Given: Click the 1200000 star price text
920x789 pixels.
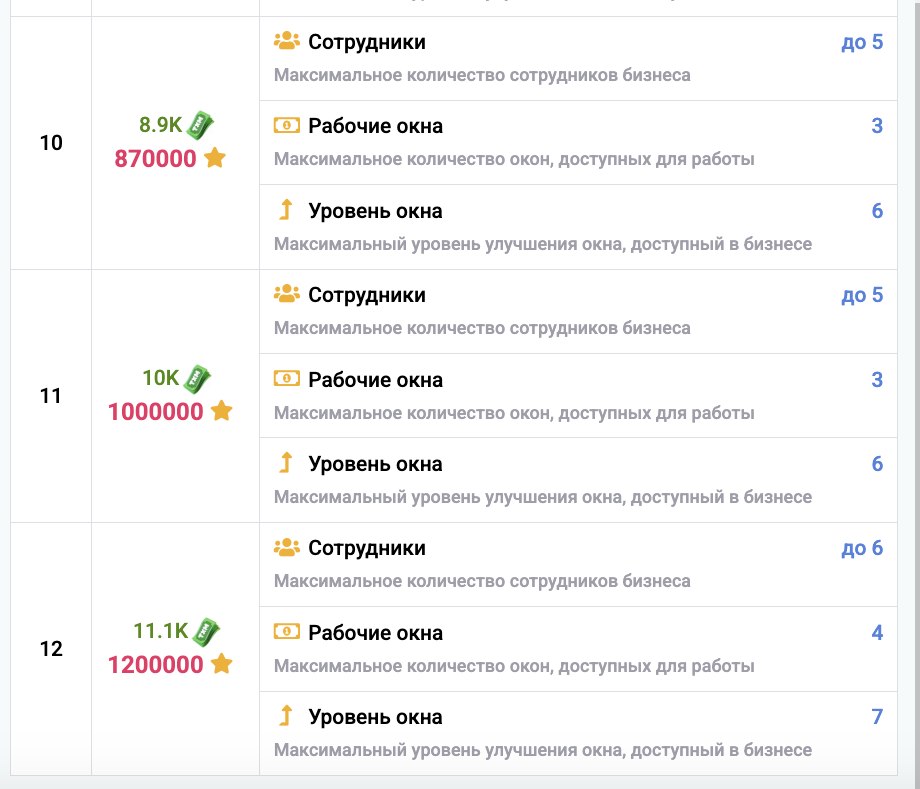Looking at the screenshot, I should 156,664.
